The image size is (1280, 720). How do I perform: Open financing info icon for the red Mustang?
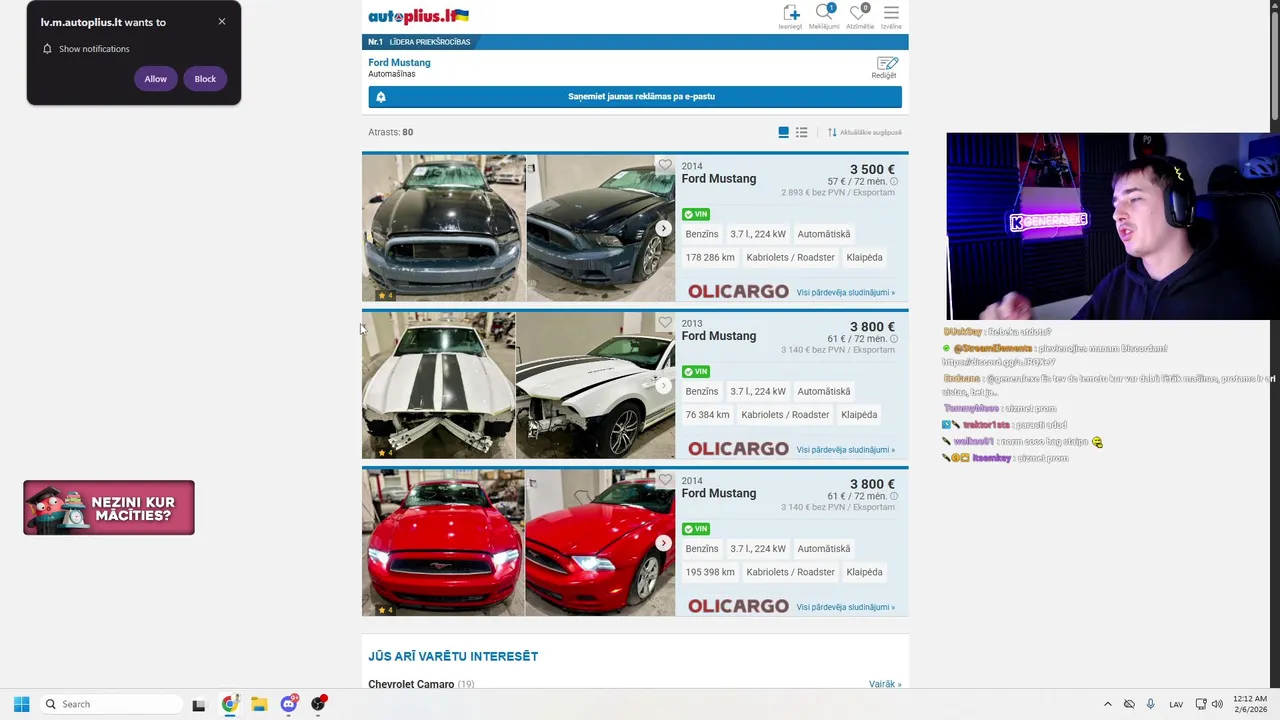click(894, 496)
